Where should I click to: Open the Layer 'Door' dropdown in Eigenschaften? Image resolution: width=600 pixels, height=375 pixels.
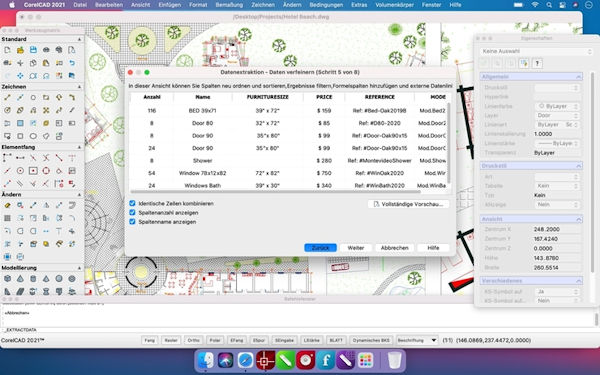[x=557, y=115]
